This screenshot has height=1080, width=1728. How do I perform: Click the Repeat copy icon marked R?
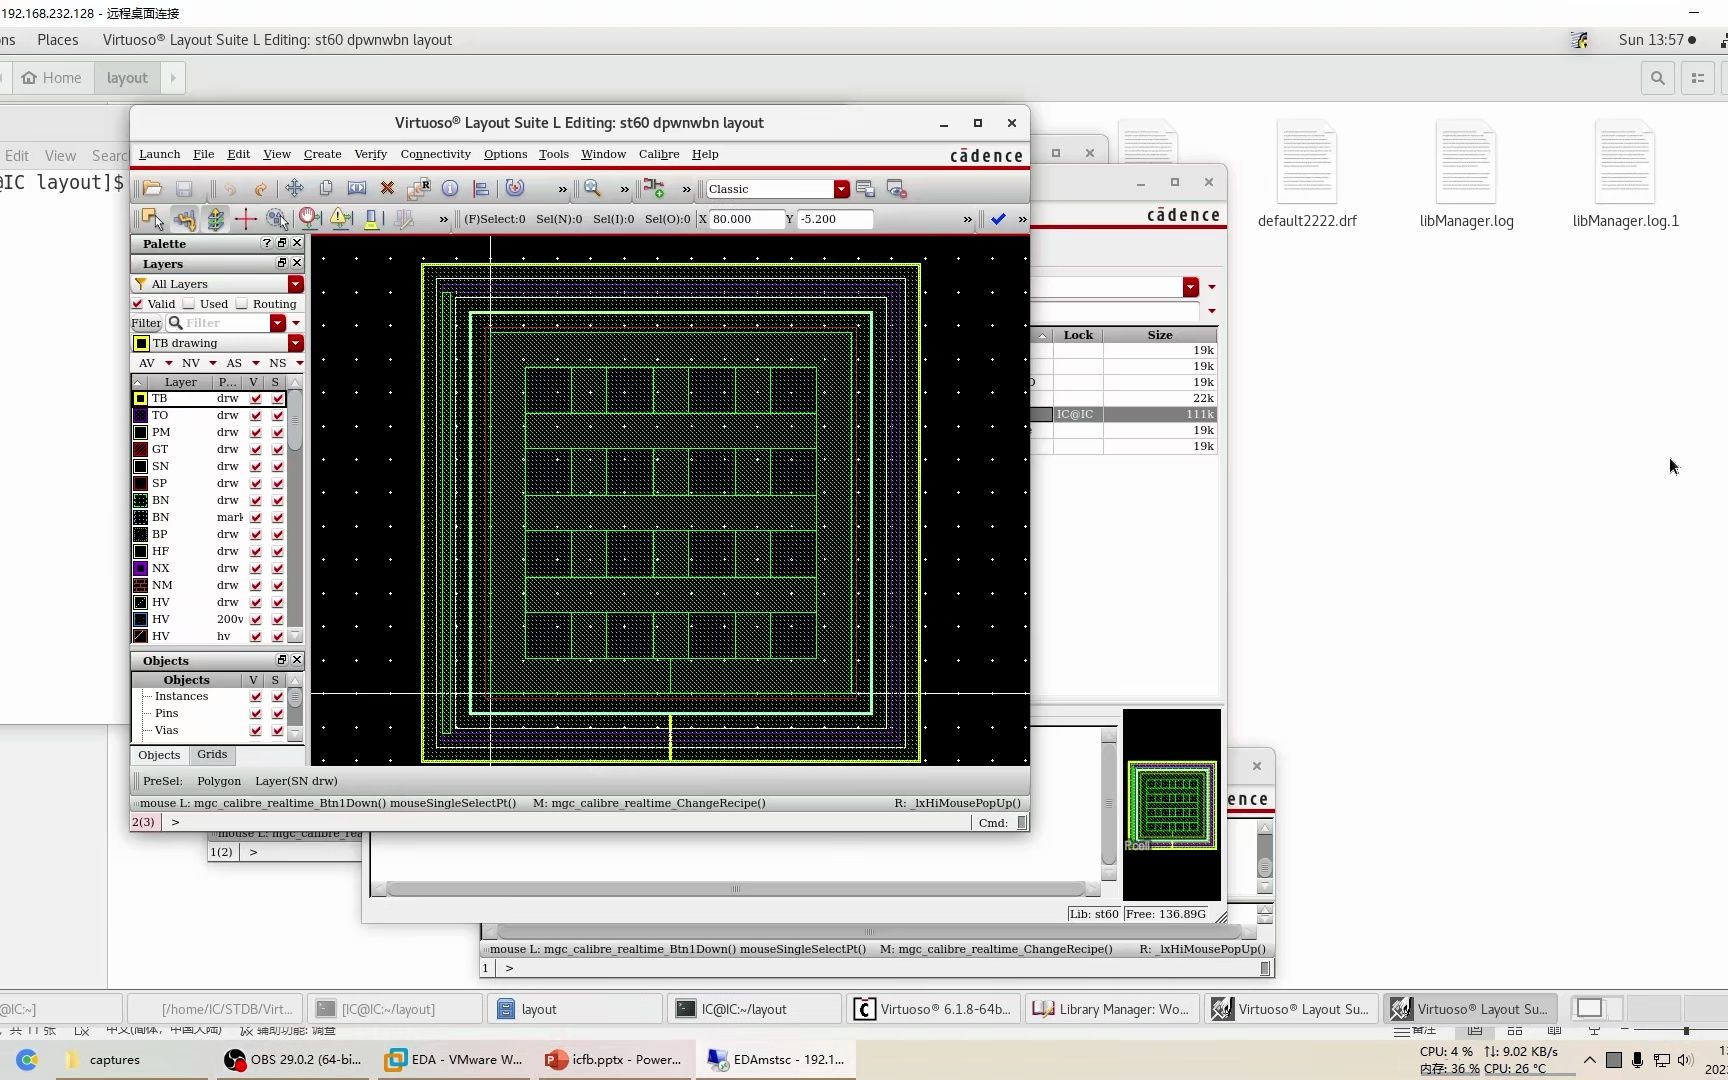pos(419,188)
